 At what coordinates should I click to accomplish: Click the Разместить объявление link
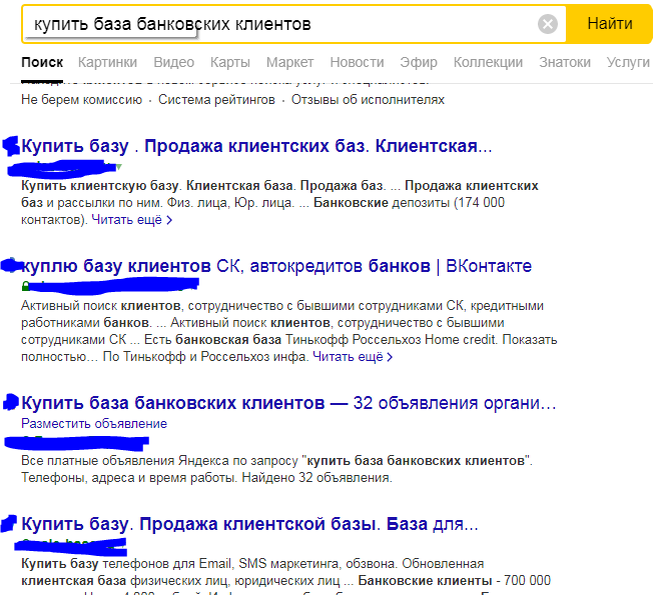pos(94,423)
